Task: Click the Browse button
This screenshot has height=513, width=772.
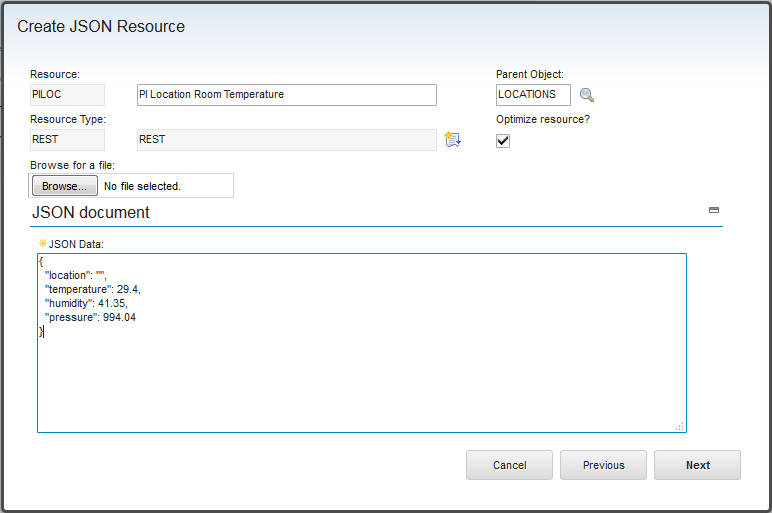Action: [65, 186]
